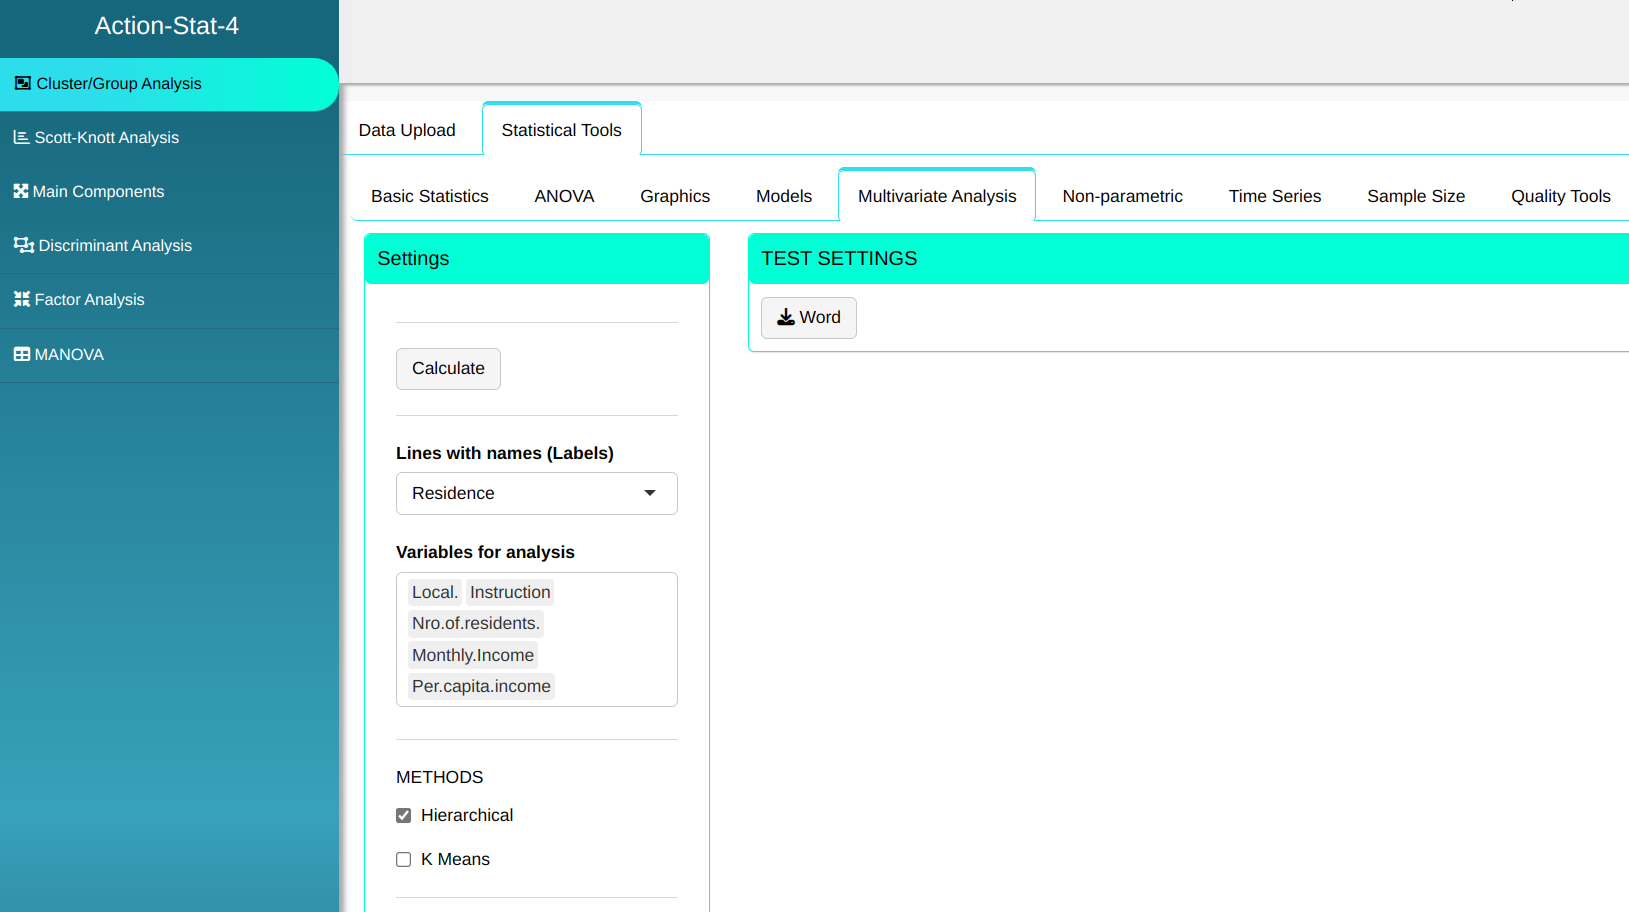Click the Discriminant Analysis sidebar icon
1629x912 pixels.
tap(23, 246)
